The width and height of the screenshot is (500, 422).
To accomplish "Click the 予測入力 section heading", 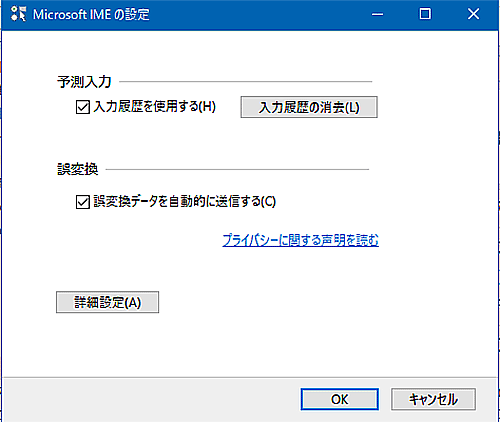I will (x=84, y=82).
